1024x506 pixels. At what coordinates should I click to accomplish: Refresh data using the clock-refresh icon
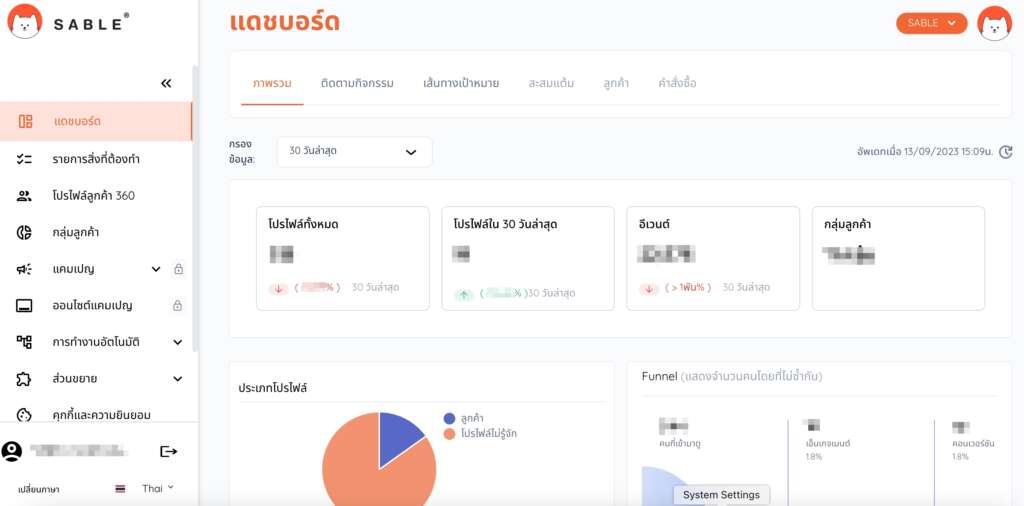tap(1006, 152)
